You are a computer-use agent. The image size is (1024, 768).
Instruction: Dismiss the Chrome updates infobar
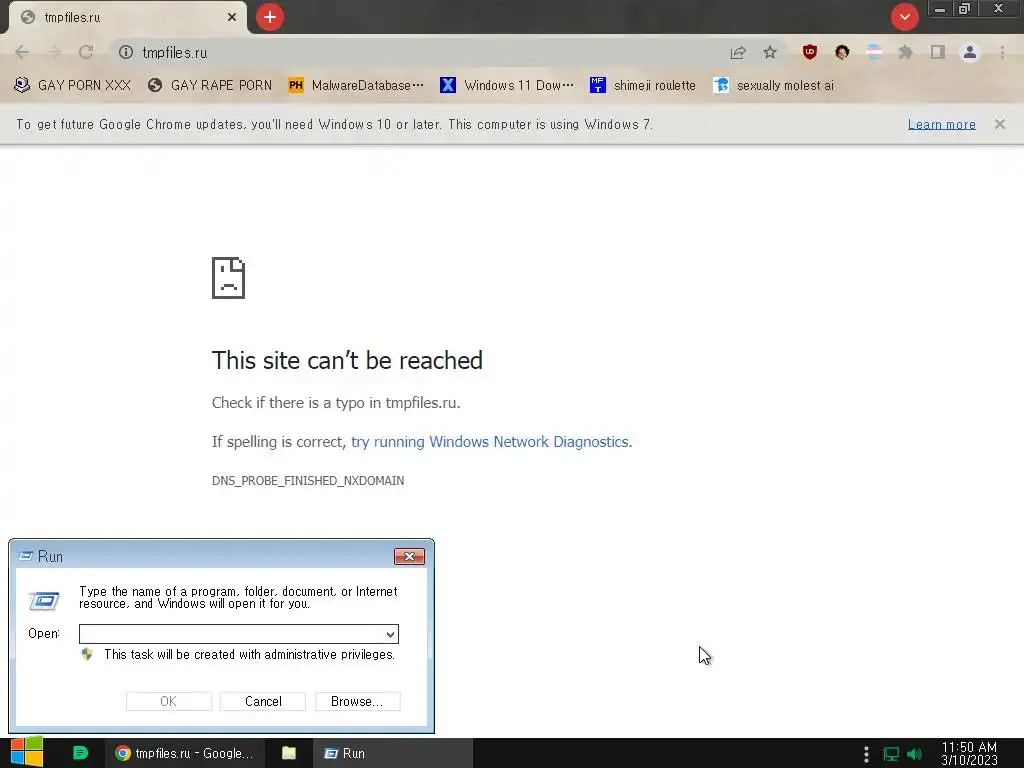tap(1000, 124)
